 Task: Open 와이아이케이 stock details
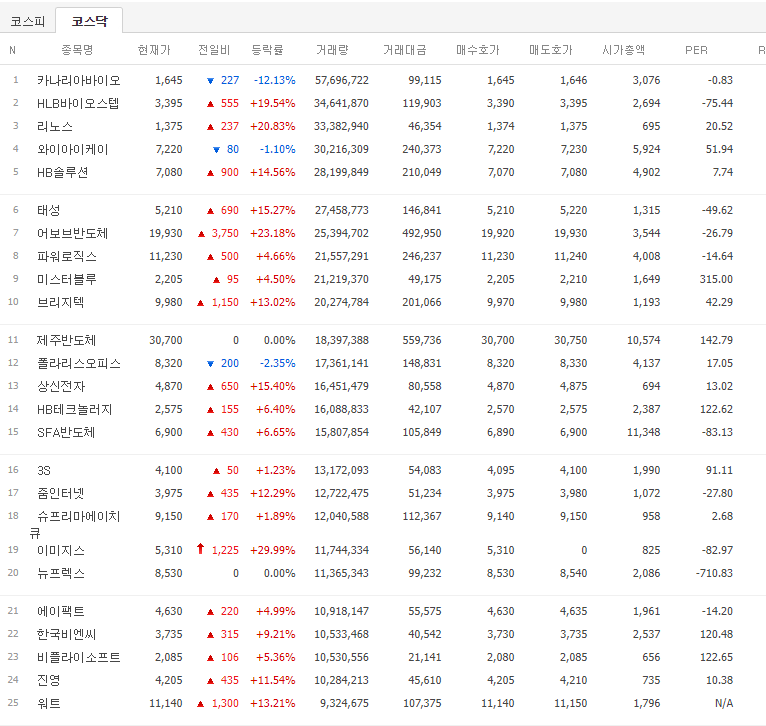point(72,149)
